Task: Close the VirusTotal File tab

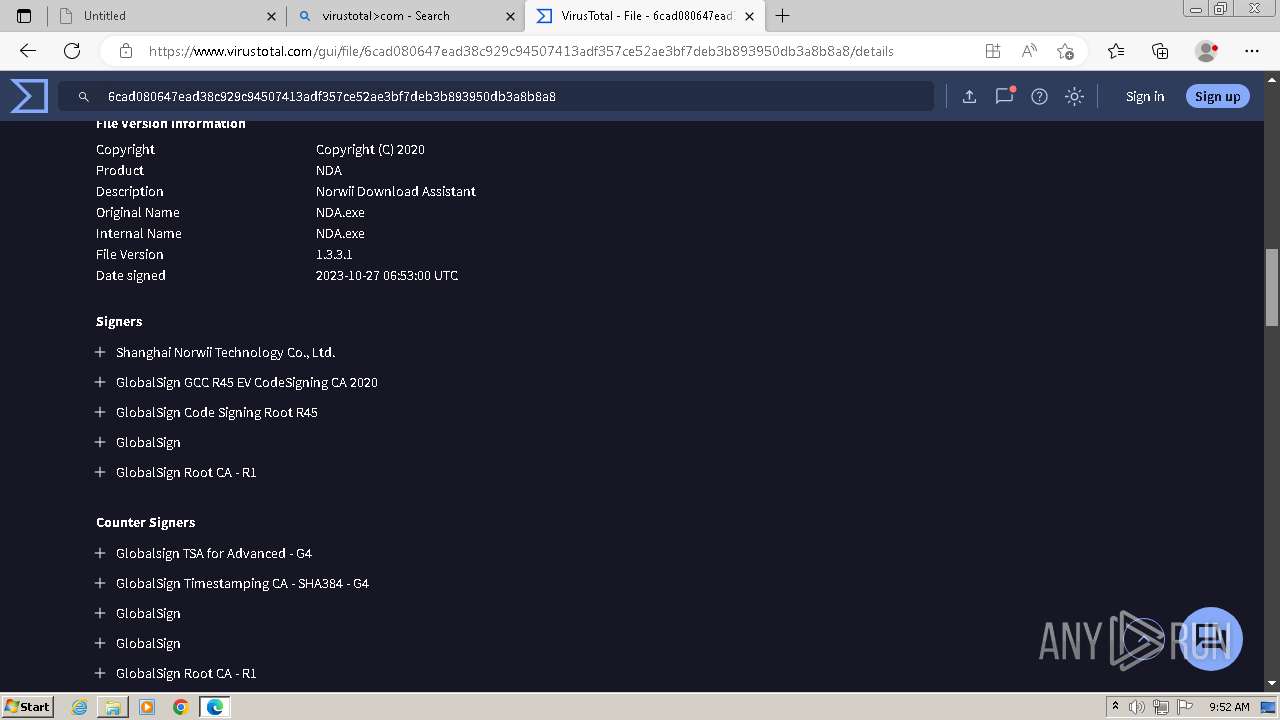Action: [x=749, y=16]
